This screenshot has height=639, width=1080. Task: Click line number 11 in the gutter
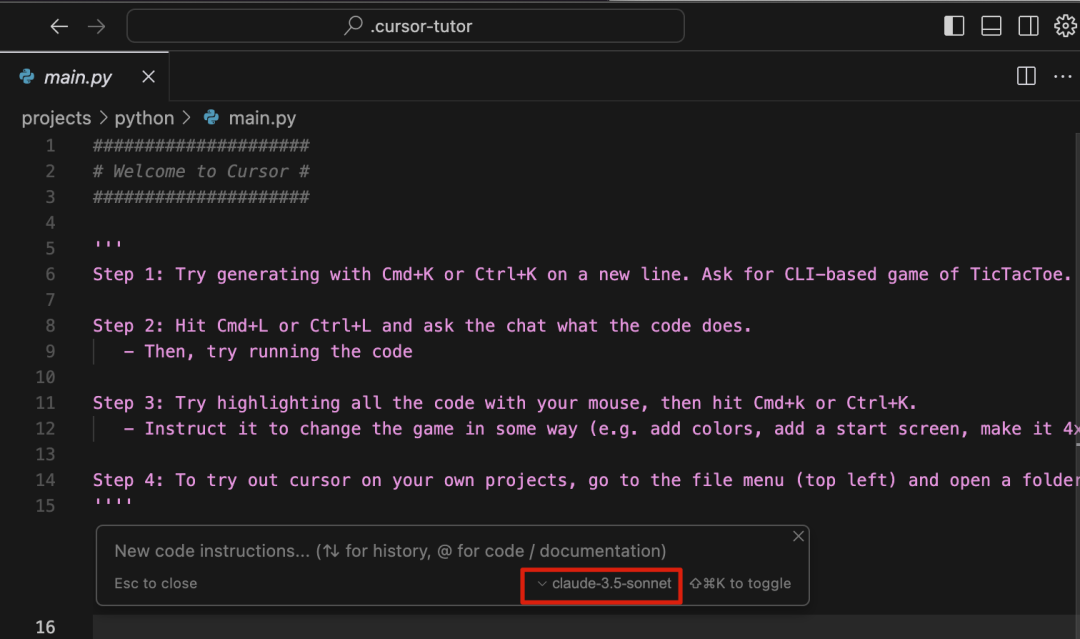45,403
